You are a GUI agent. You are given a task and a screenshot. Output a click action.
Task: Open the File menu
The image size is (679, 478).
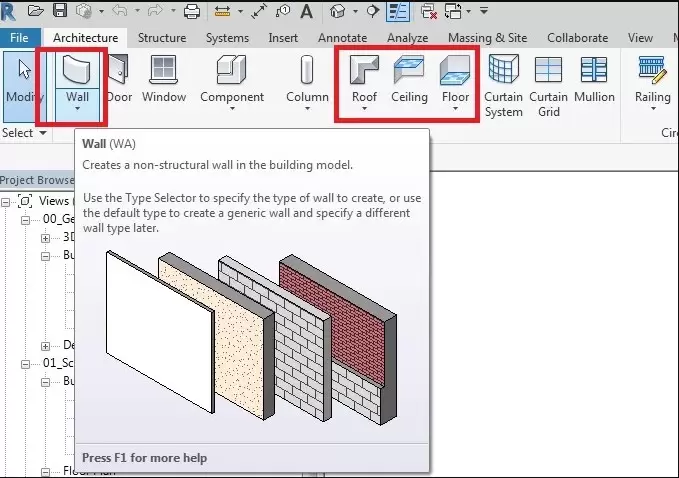[x=19, y=38]
